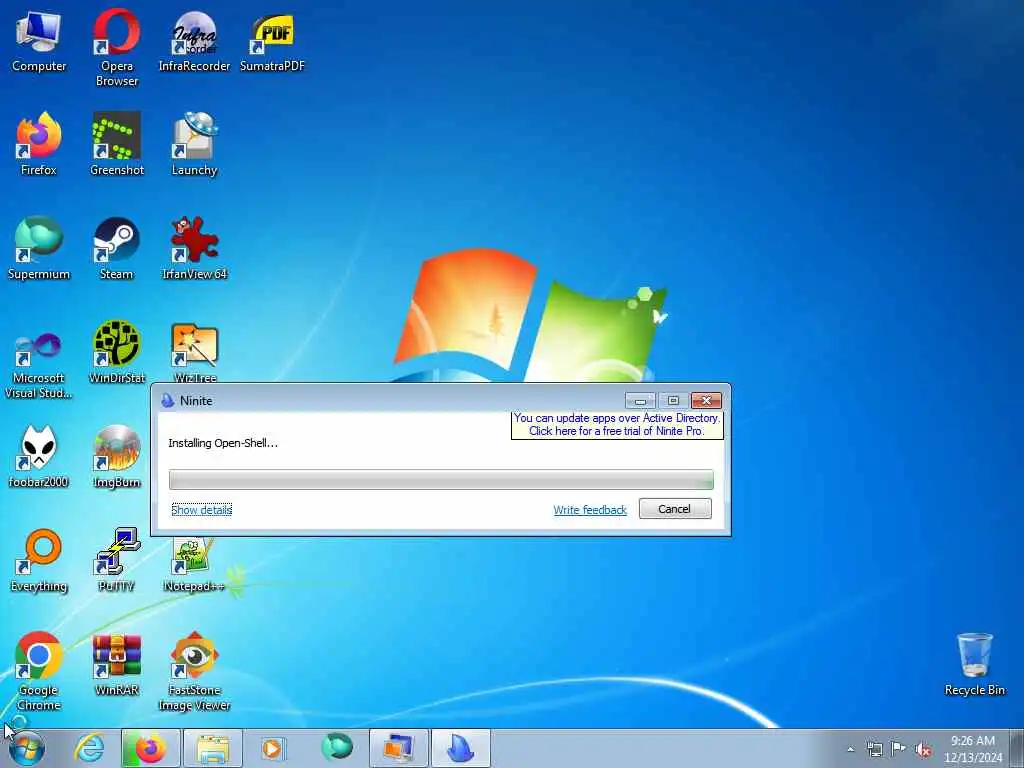This screenshot has height=768, width=1024.
Task: Select the PuTTY desktop shortcut
Action: [x=116, y=560]
